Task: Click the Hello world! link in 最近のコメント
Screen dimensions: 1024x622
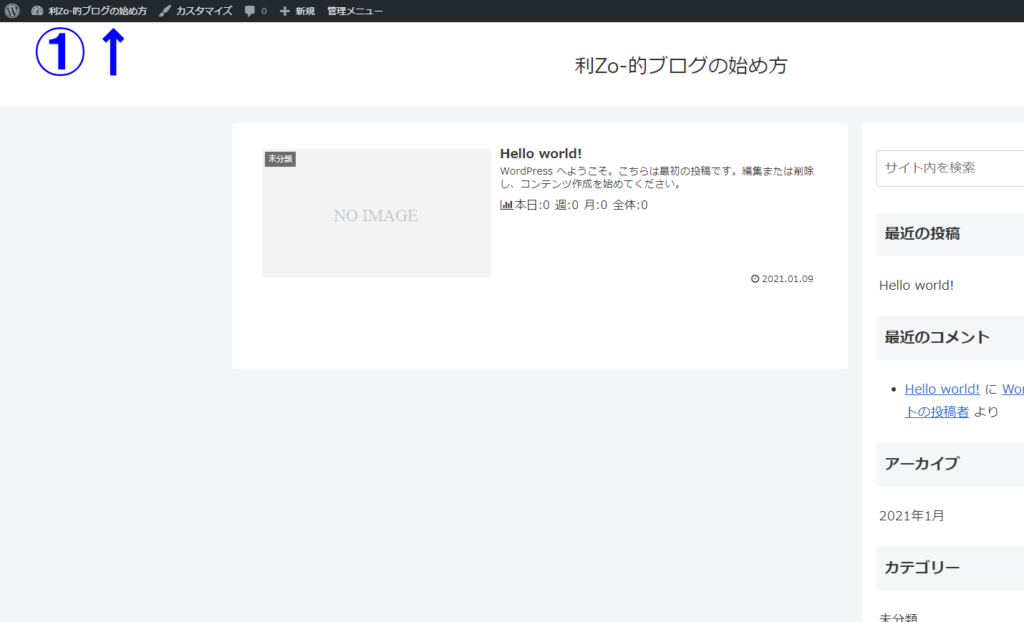Action: tap(941, 389)
